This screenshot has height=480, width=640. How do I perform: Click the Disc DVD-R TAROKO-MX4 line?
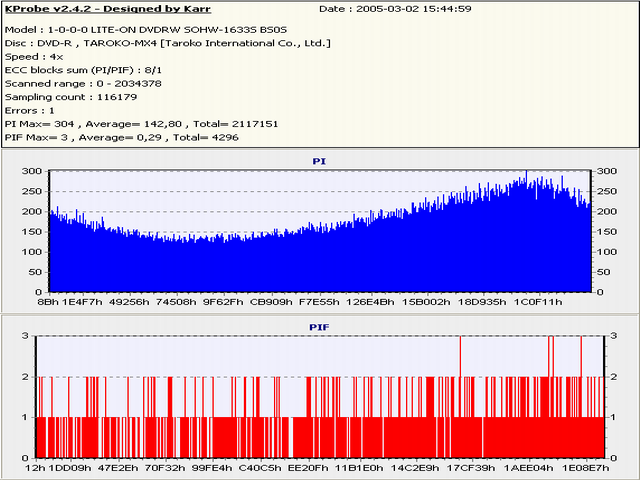pos(167,43)
